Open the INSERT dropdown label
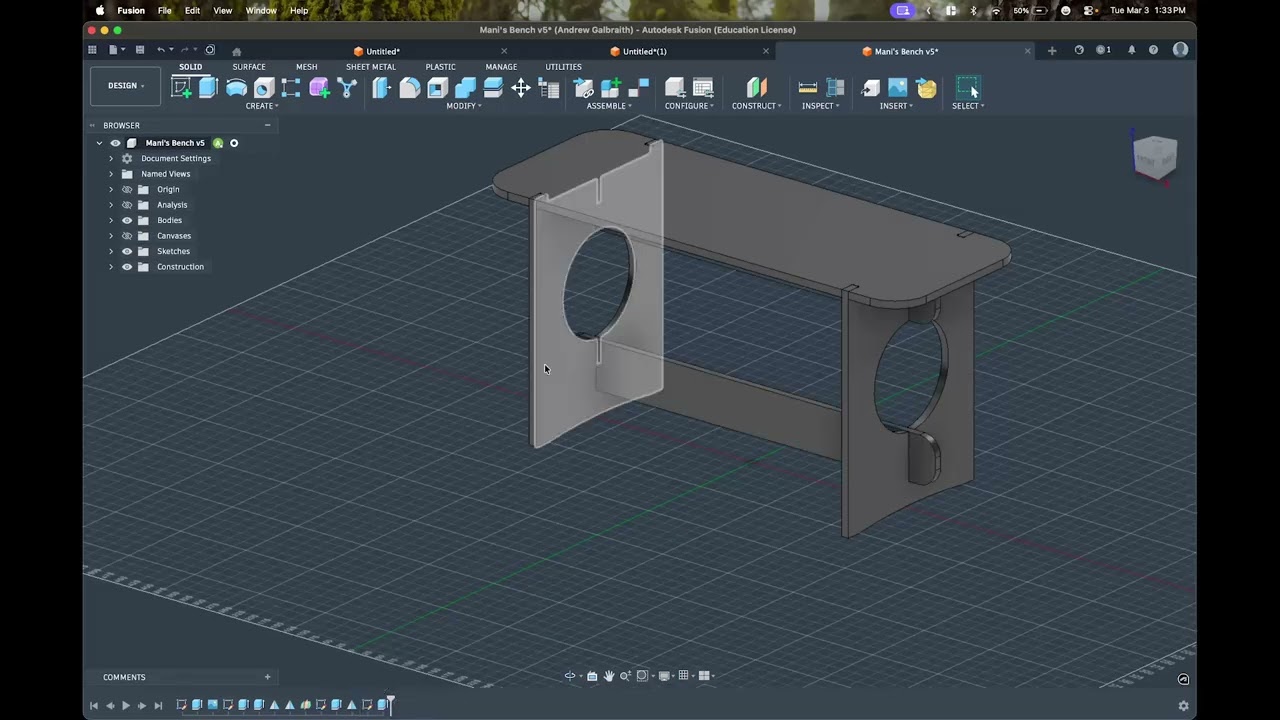The width and height of the screenshot is (1280, 720). (x=896, y=106)
